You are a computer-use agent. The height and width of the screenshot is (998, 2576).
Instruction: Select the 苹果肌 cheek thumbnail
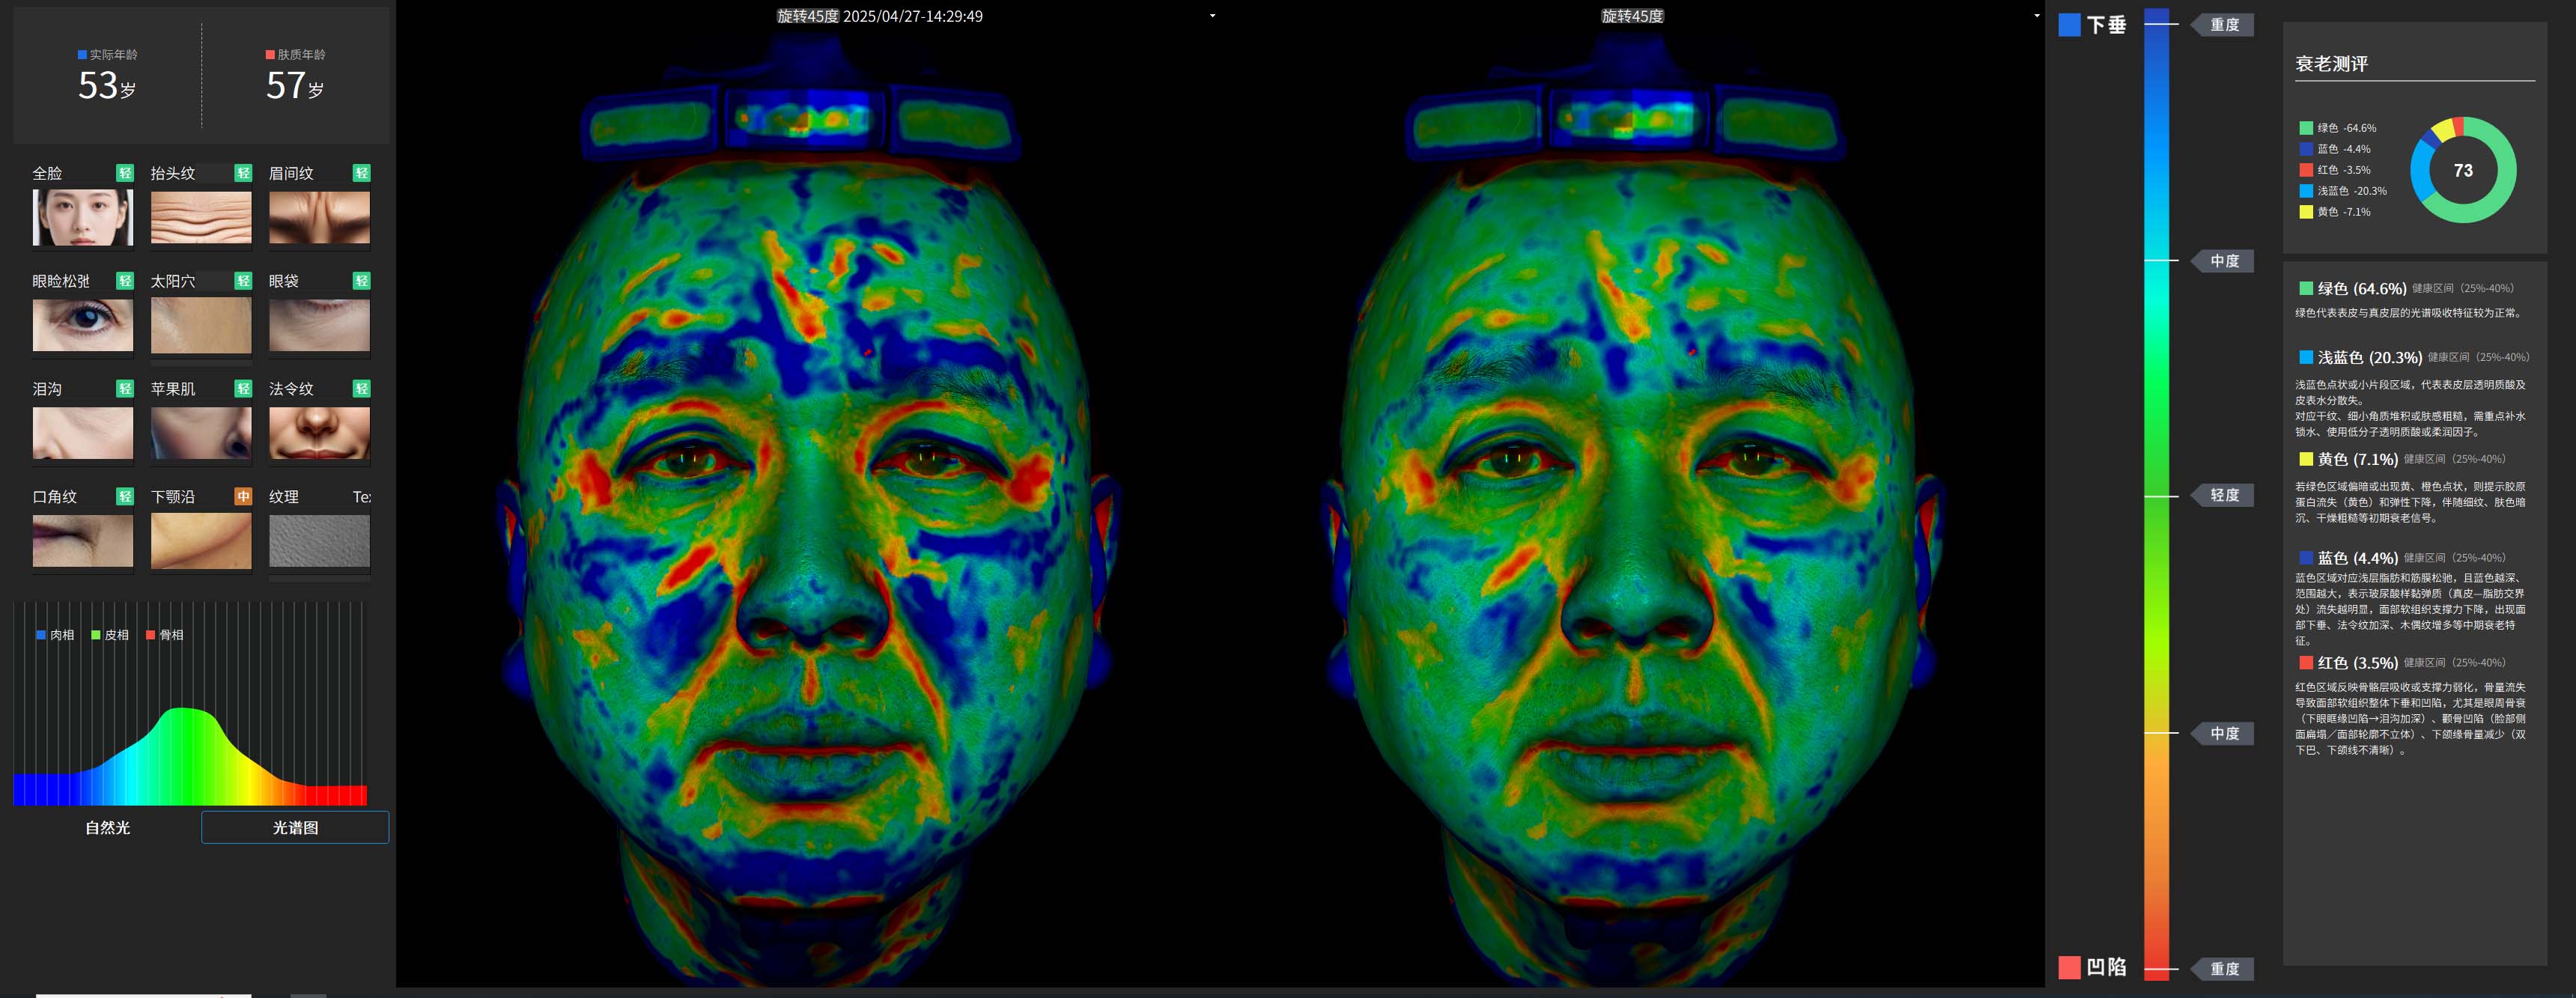pos(201,433)
